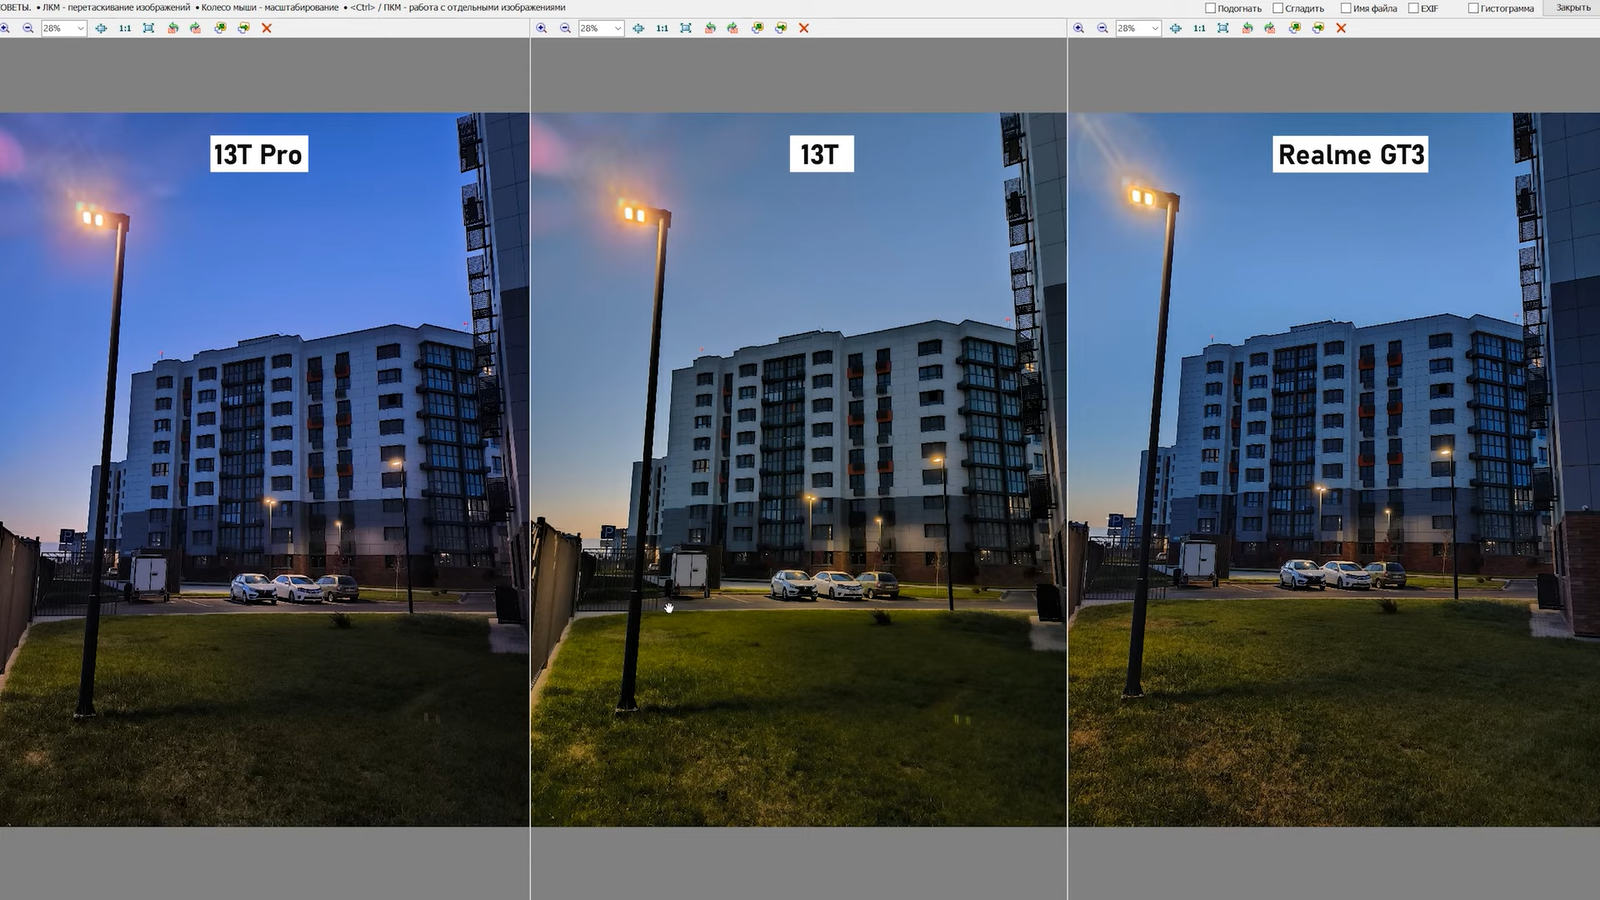Rotate 13T middle image counterclockwise
This screenshot has height=900, width=1600.
click(x=709, y=28)
